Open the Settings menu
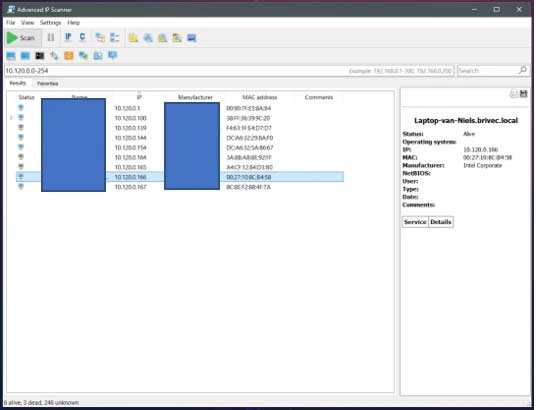This screenshot has height=410, width=536. coord(50,23)
